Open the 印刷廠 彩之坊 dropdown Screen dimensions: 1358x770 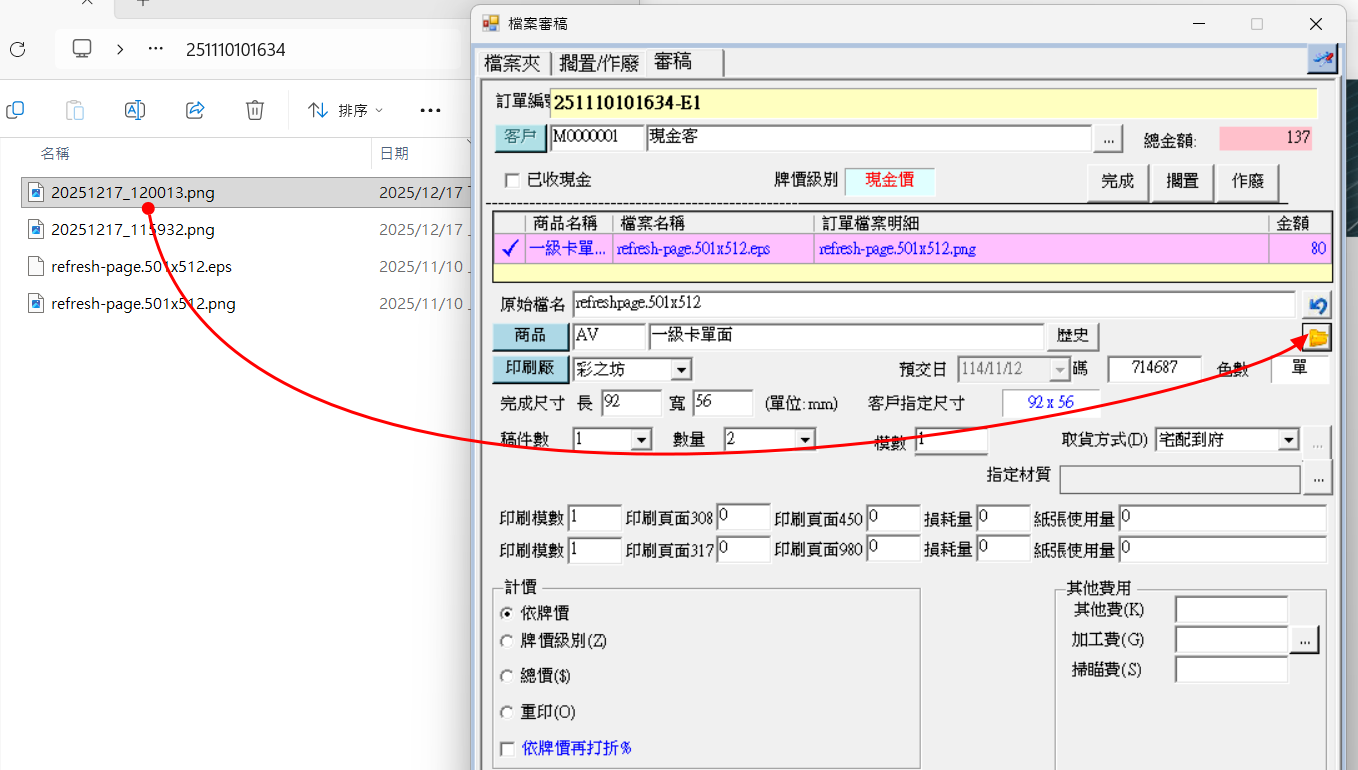pyautogui.click(x=680, y=370)
